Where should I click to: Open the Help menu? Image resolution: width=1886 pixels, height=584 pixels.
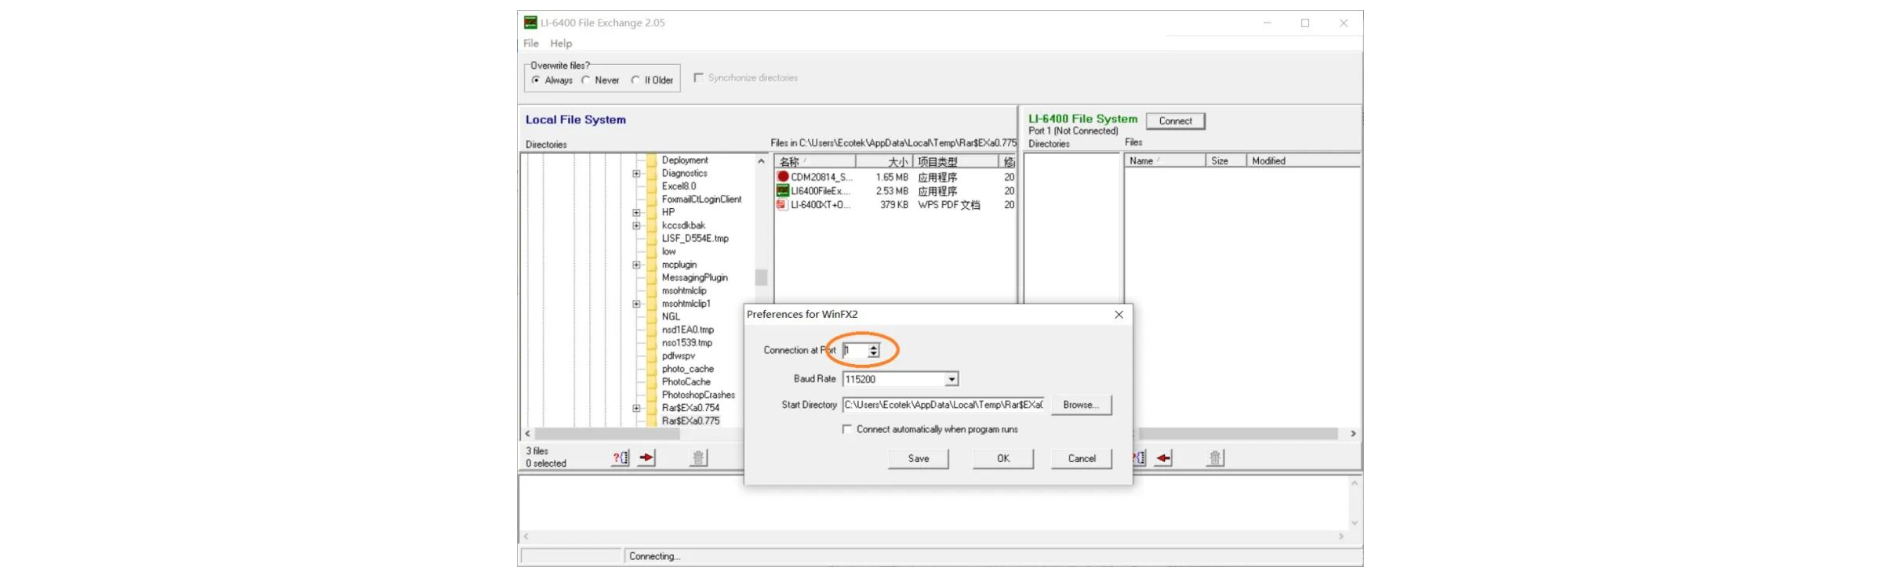pos(561,44)
